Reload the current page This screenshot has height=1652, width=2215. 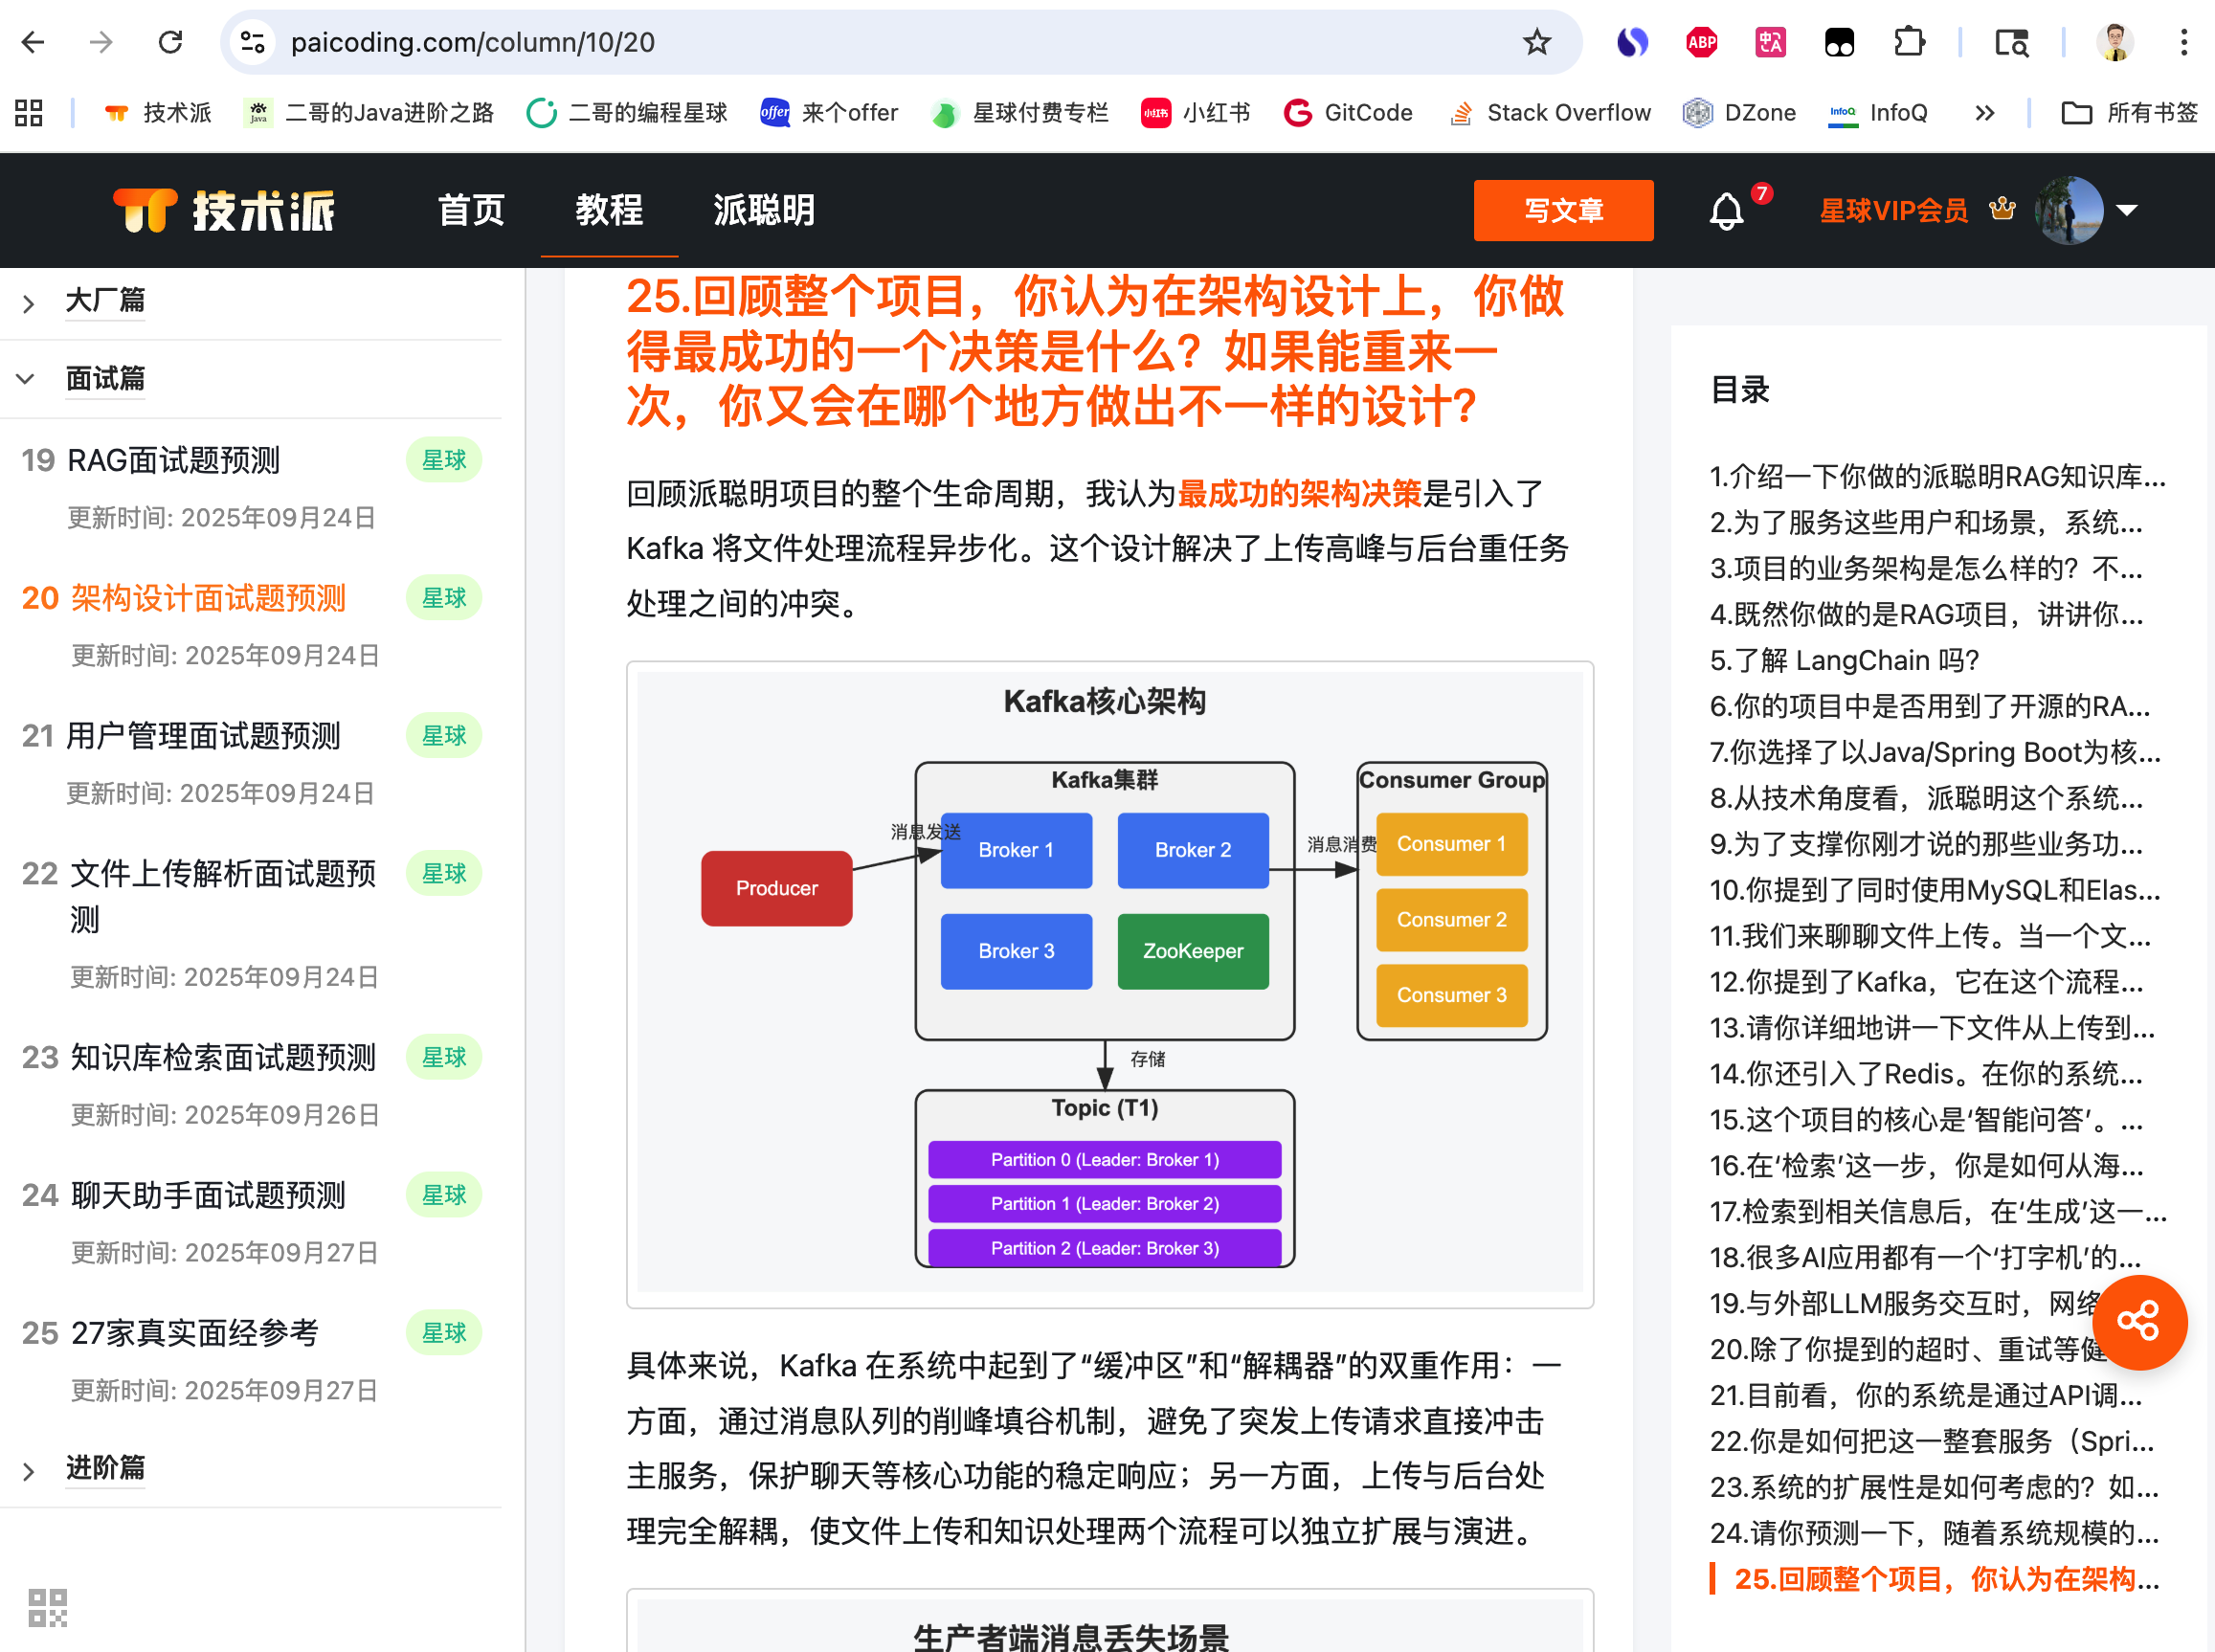click(171, 42)
